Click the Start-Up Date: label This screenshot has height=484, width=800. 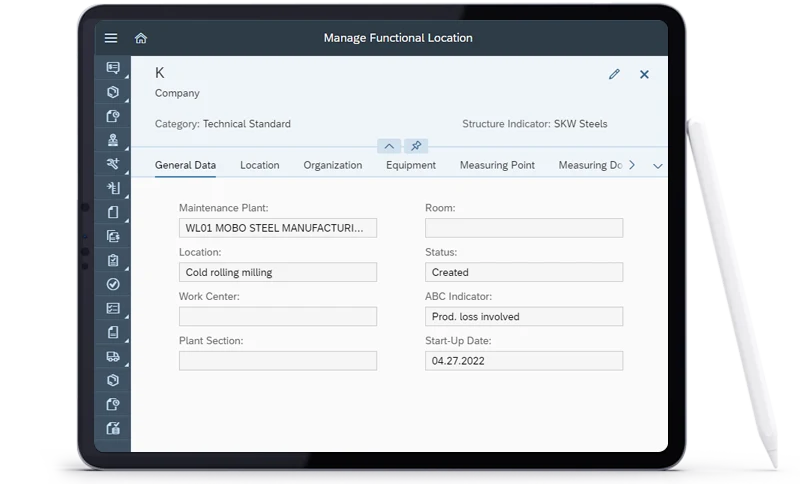click(x=458, y=341)
